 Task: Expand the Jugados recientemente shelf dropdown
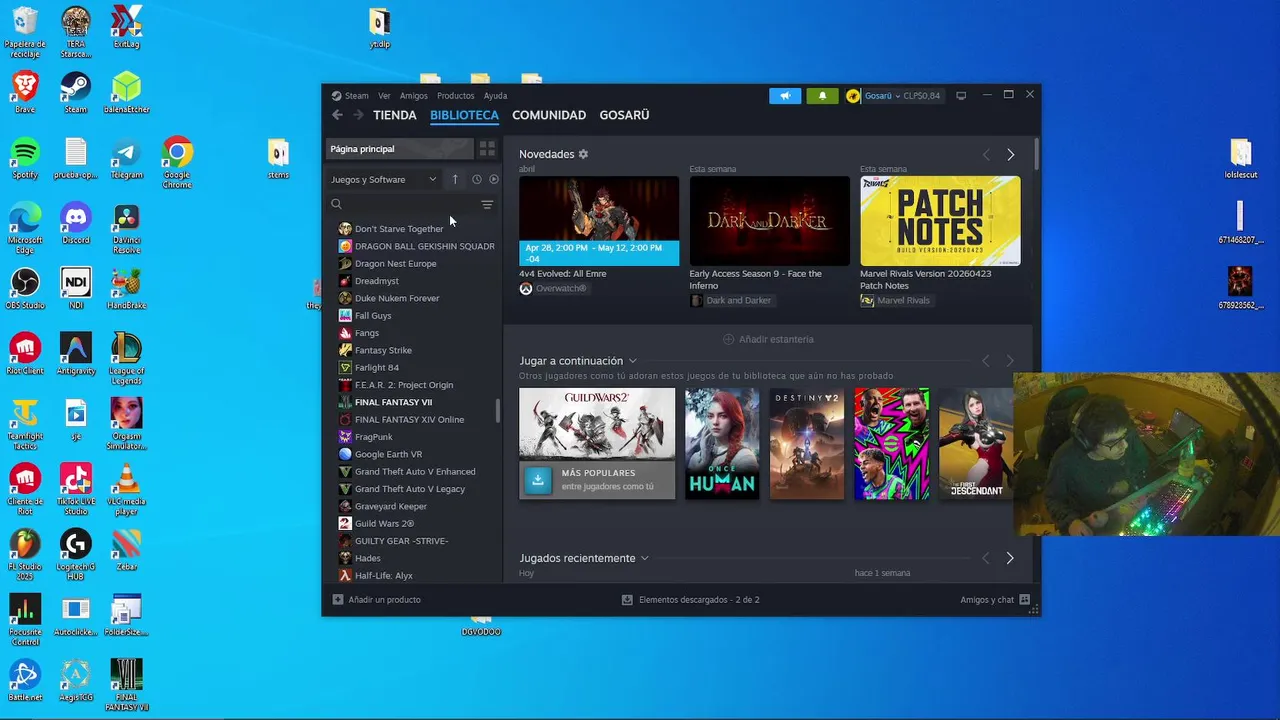[645, 558]
